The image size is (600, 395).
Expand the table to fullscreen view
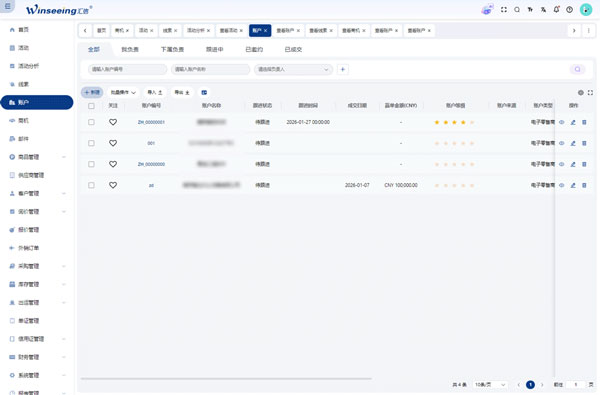[590, 93]
